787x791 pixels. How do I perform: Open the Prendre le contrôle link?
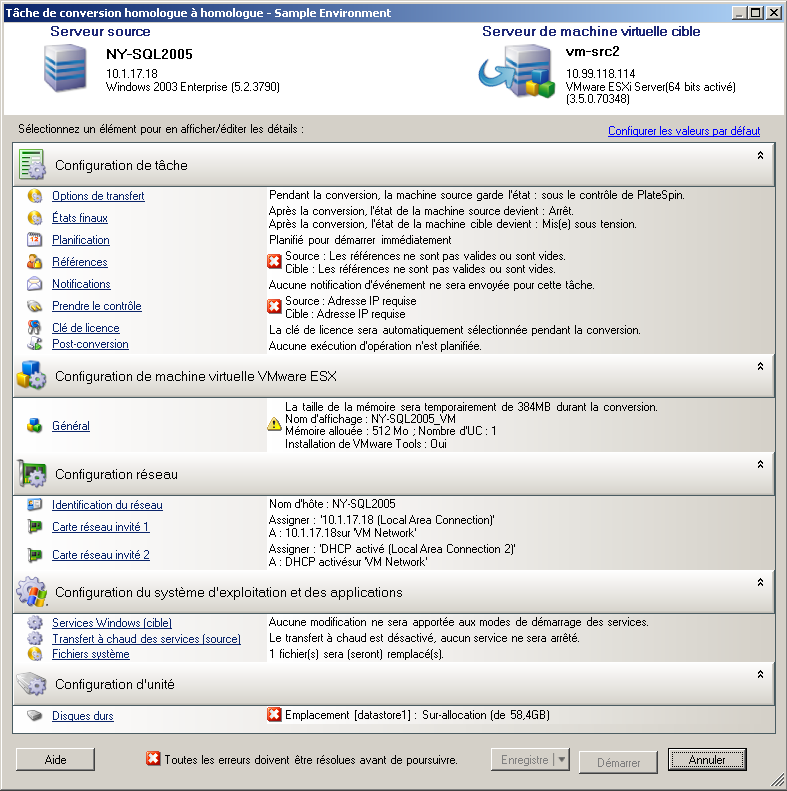(x=97, y=306)
